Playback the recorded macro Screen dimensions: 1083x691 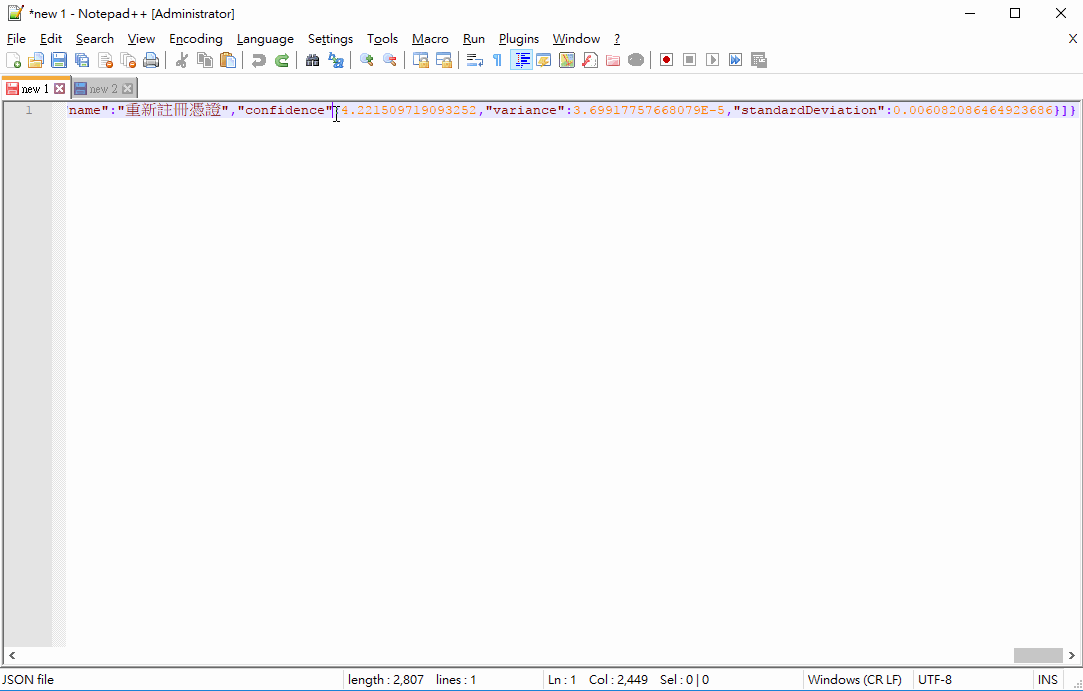point(712,59)
